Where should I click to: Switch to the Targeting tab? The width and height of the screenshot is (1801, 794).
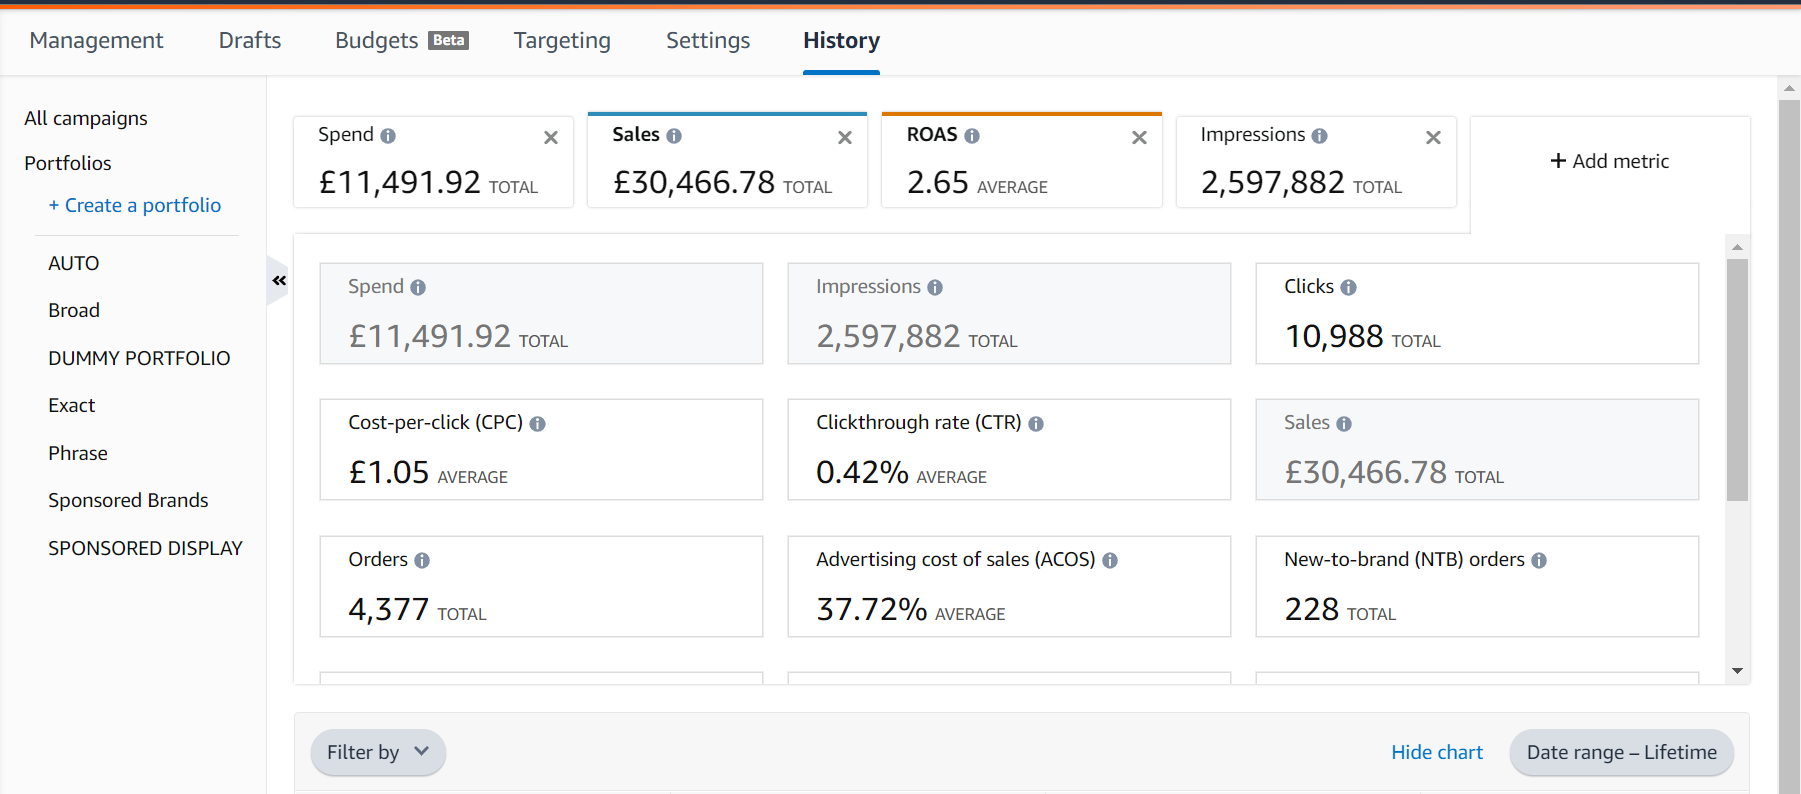pyautogui.click(x=562, y=41)
